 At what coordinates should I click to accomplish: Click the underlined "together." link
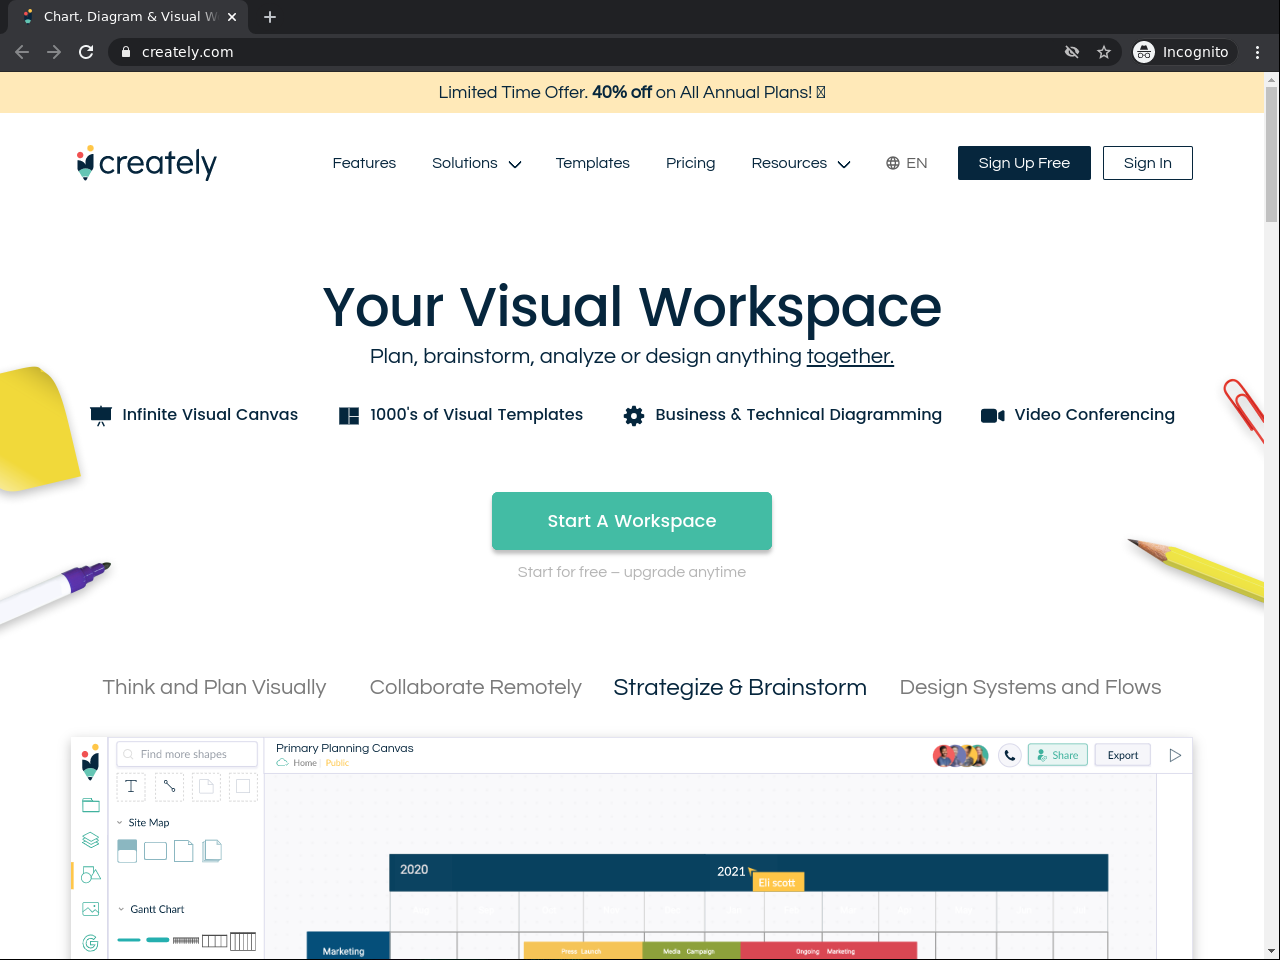pyautogui.click(x=850, y=357)
